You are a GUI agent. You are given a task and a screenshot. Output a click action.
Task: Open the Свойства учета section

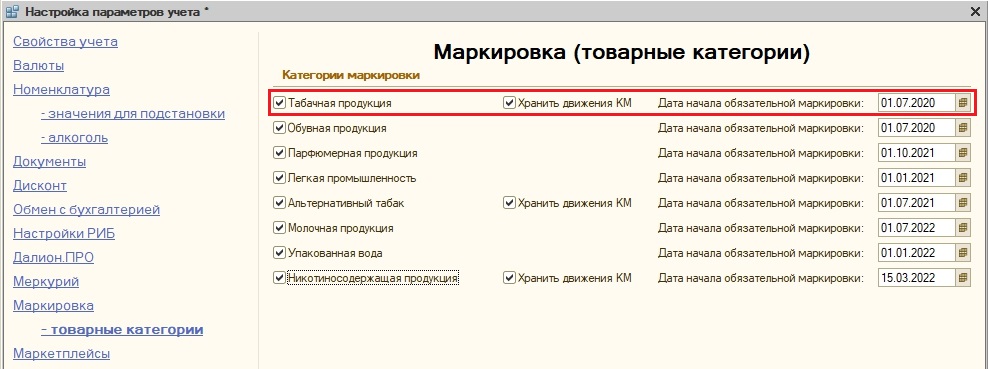pyautogui.click(x=66, y=42)
